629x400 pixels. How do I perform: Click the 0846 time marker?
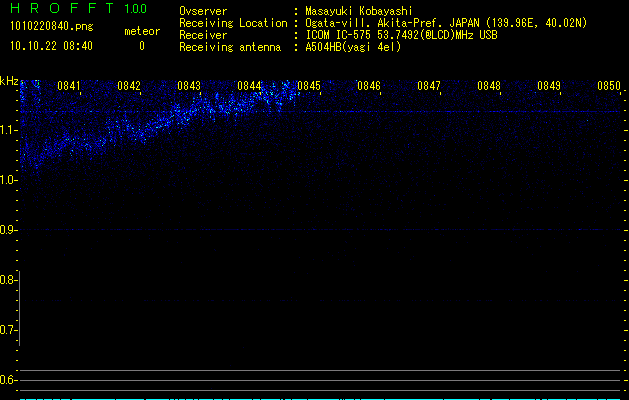369,86
